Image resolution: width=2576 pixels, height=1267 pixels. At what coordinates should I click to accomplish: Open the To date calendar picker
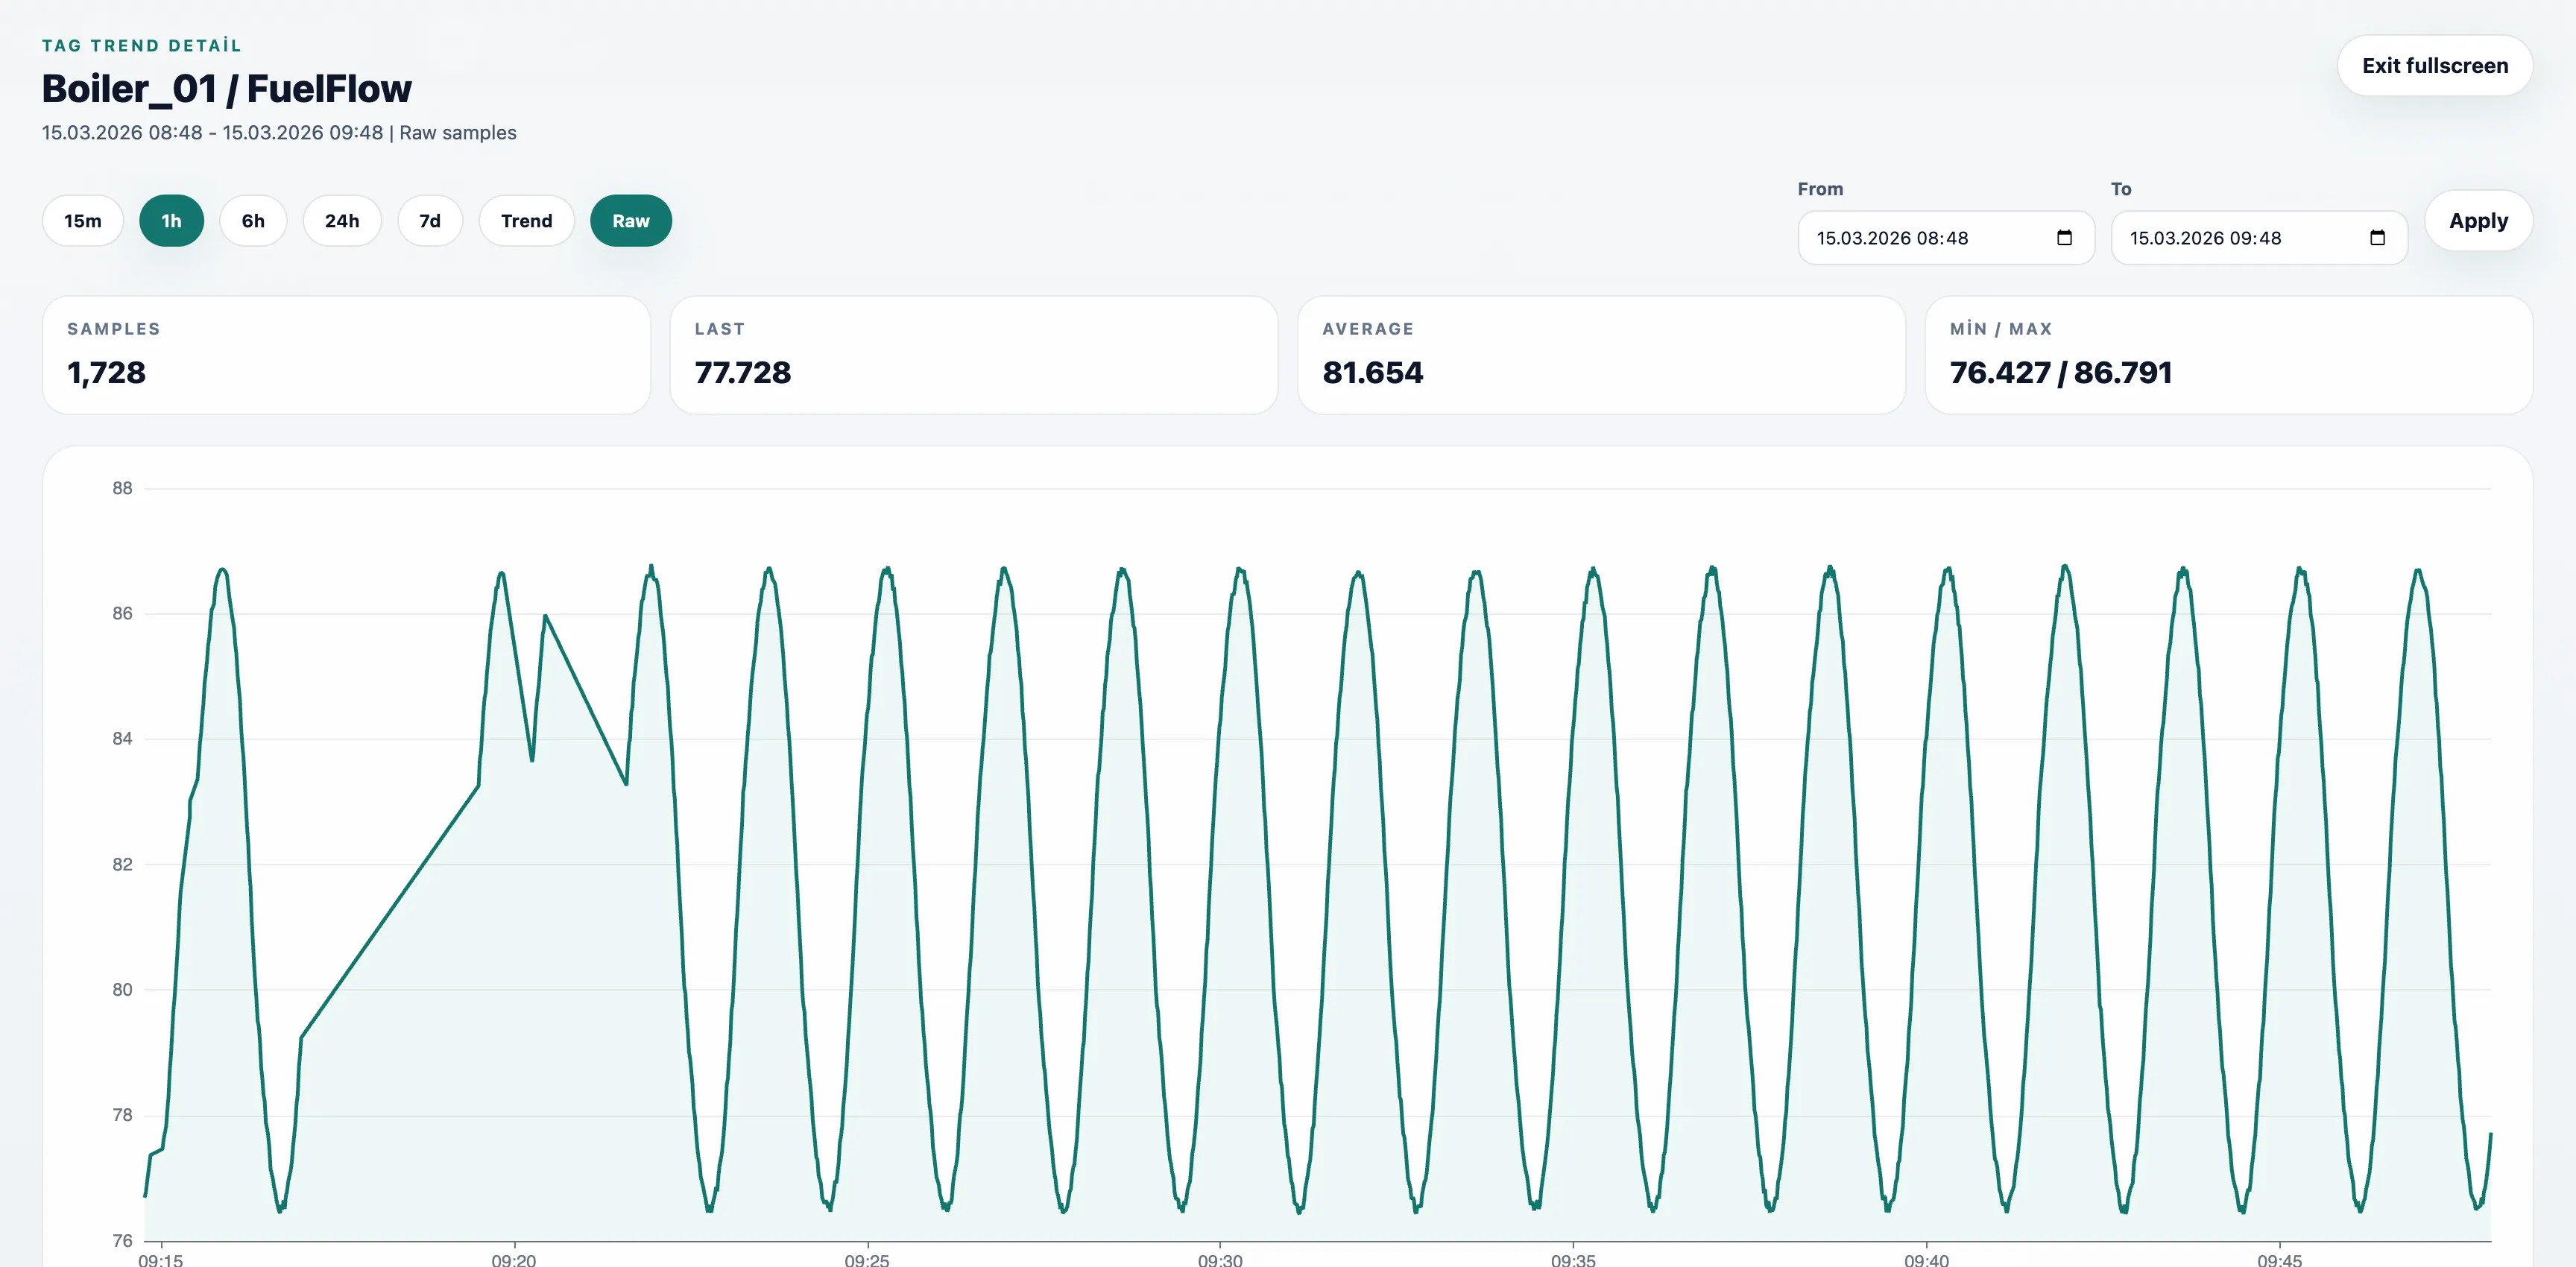[x=2377, y=237]
